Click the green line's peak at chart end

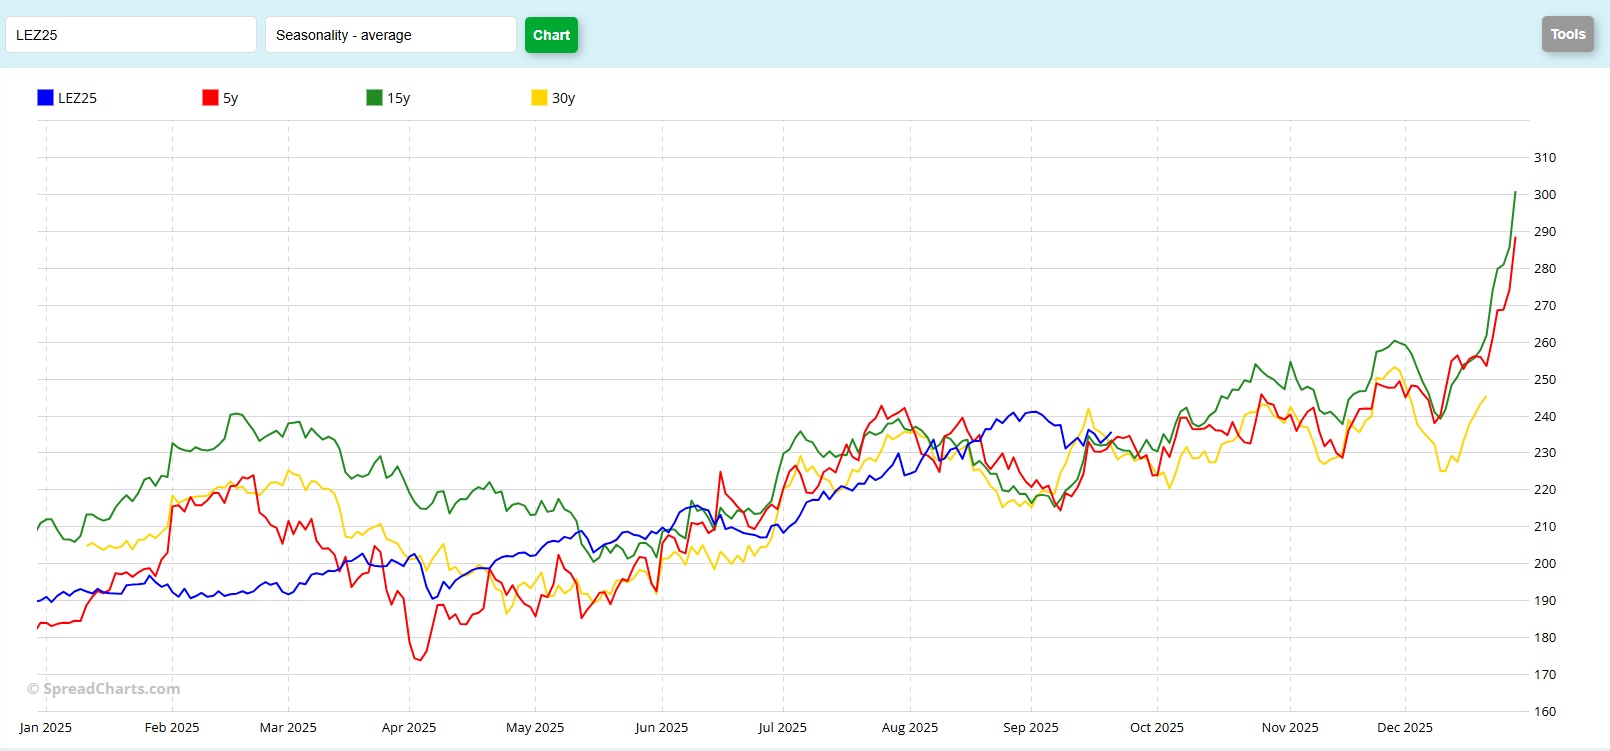[x=1515, y=192]
